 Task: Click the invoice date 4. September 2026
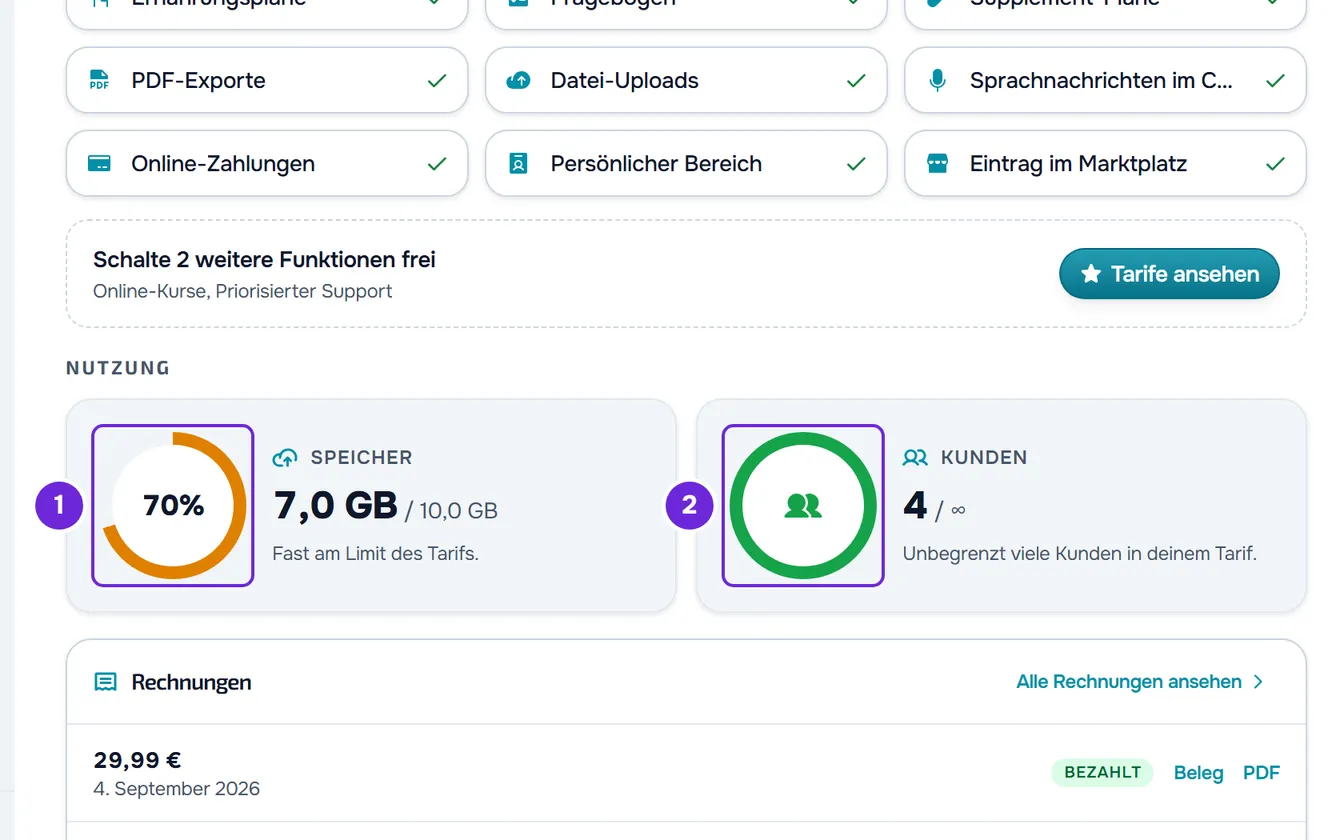(176, 789)
